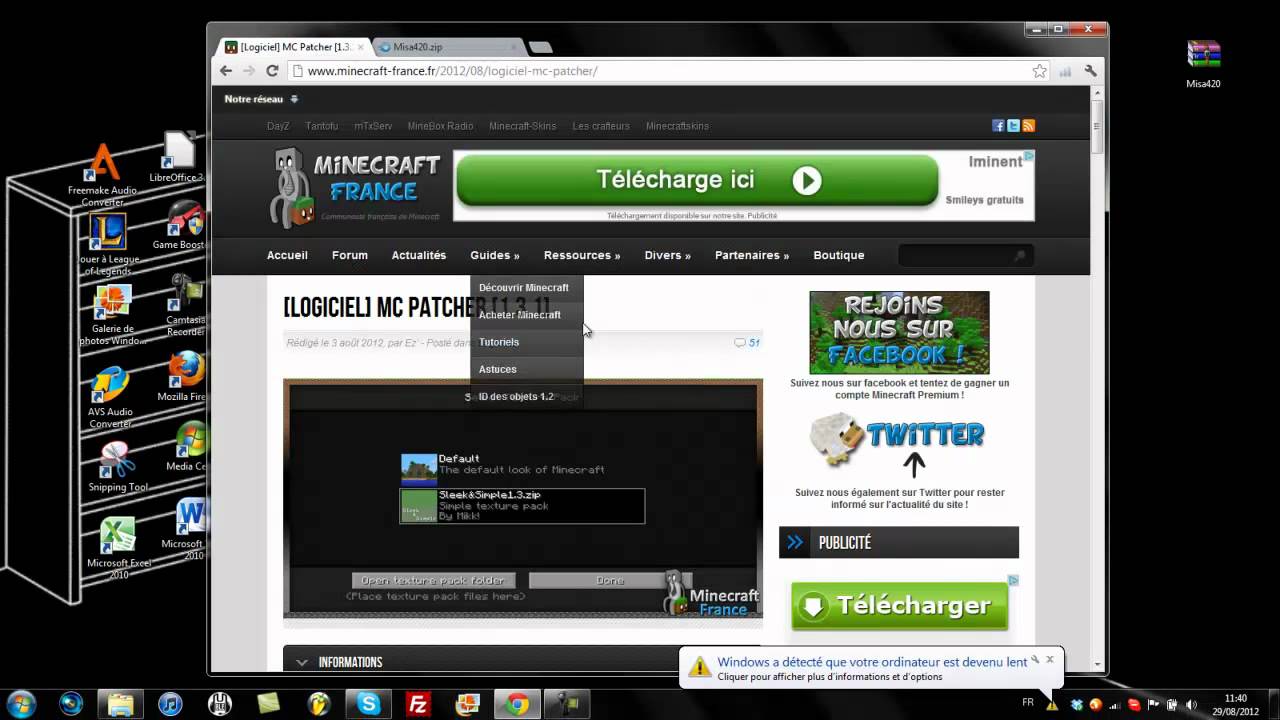Switch to the Misa420.zip browser tab
Image resolution: width=1280 pixels, height=720 pixels.
click(447, 47)
